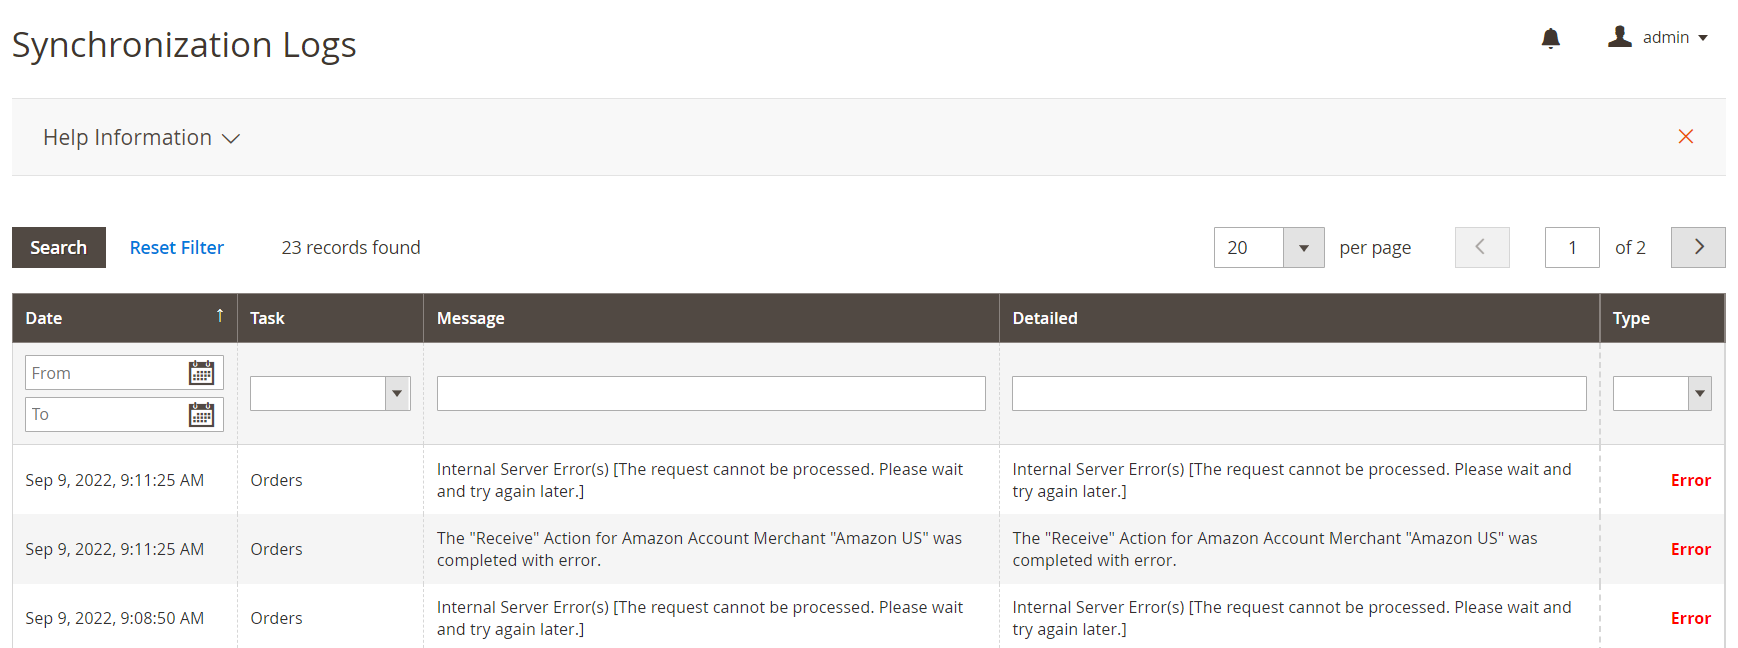The image size is (1738, 648).
Task: Expand the Help Information section
Action: coord(141,138)
